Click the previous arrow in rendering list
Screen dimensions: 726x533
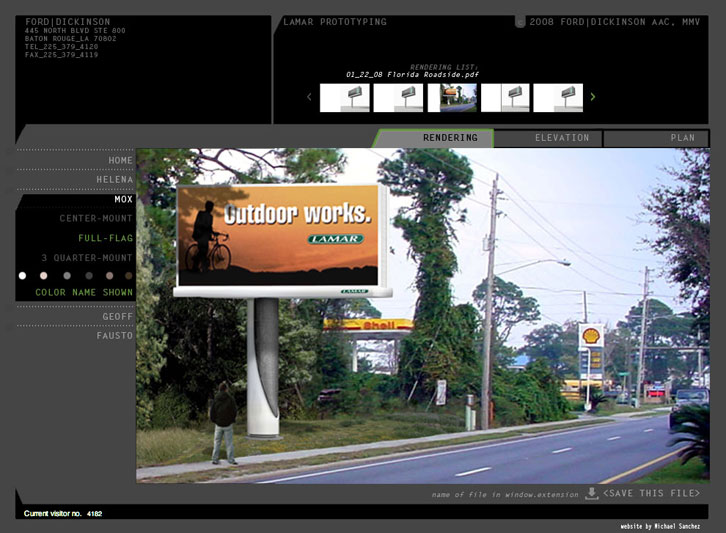click(x=309, y=97)
